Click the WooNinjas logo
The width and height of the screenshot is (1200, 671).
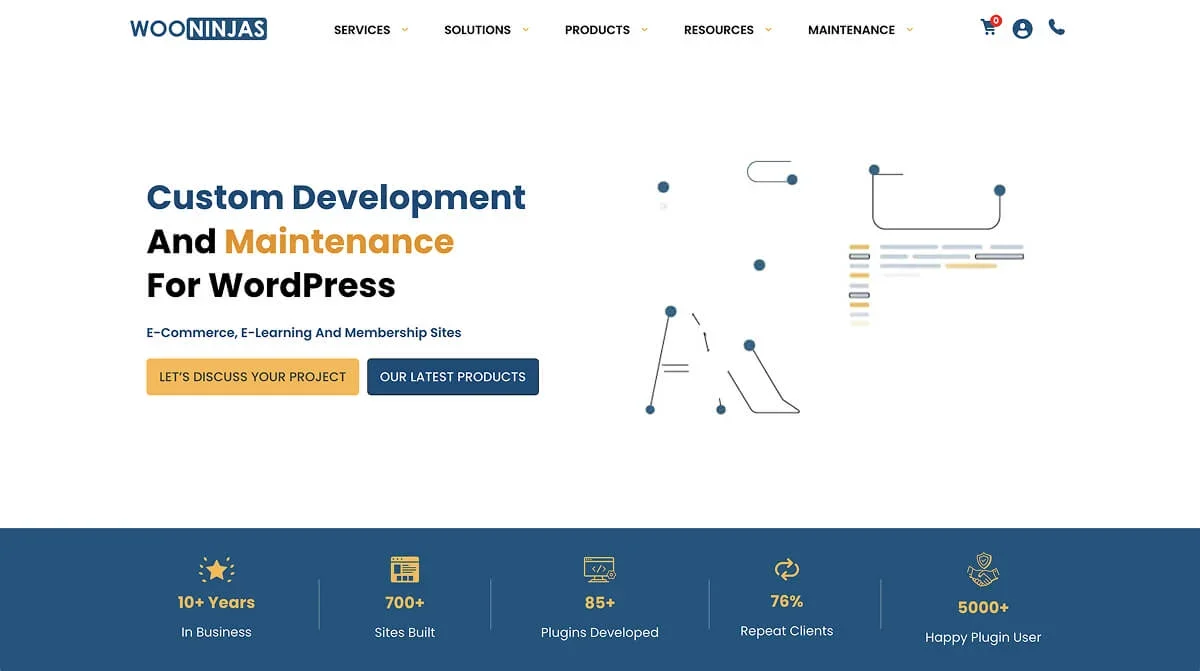(x=198, y=29)
